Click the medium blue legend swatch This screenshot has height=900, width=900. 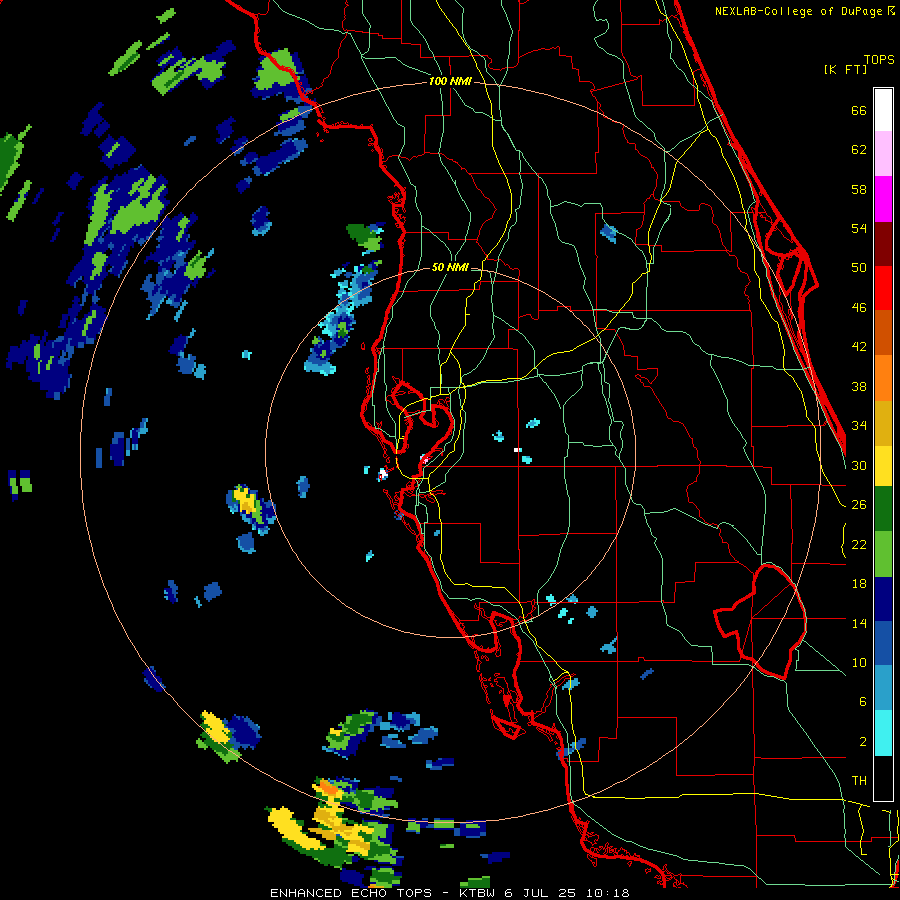[883, 643]
